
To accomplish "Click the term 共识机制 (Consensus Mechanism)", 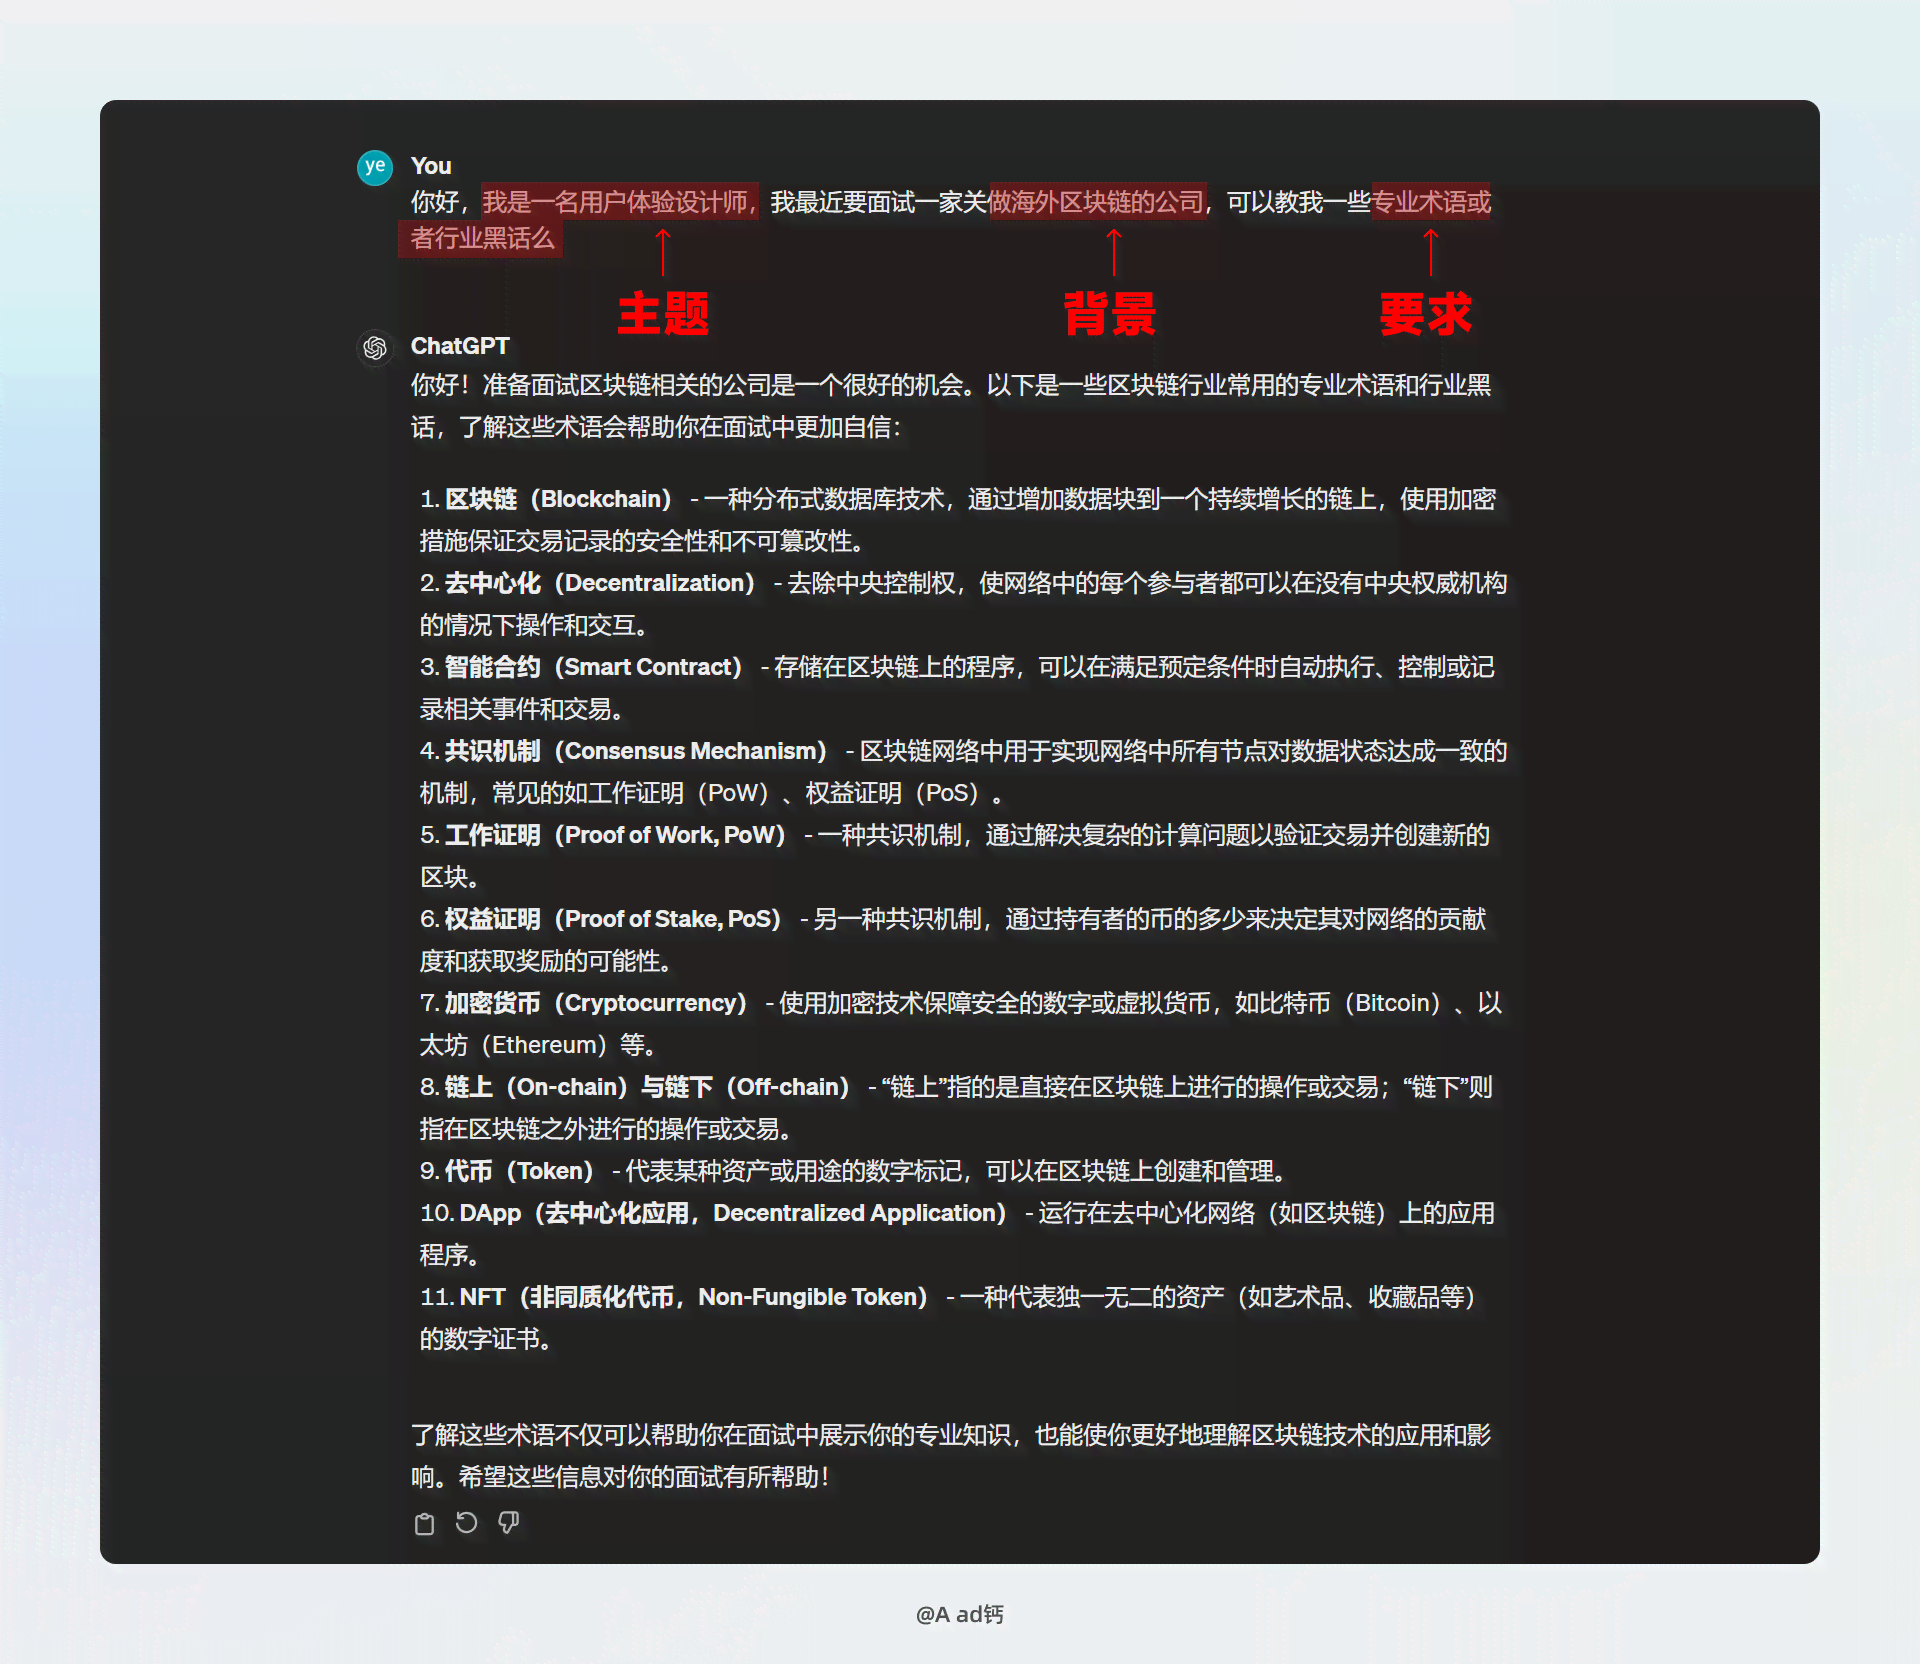I will click(x=636, y=751).
